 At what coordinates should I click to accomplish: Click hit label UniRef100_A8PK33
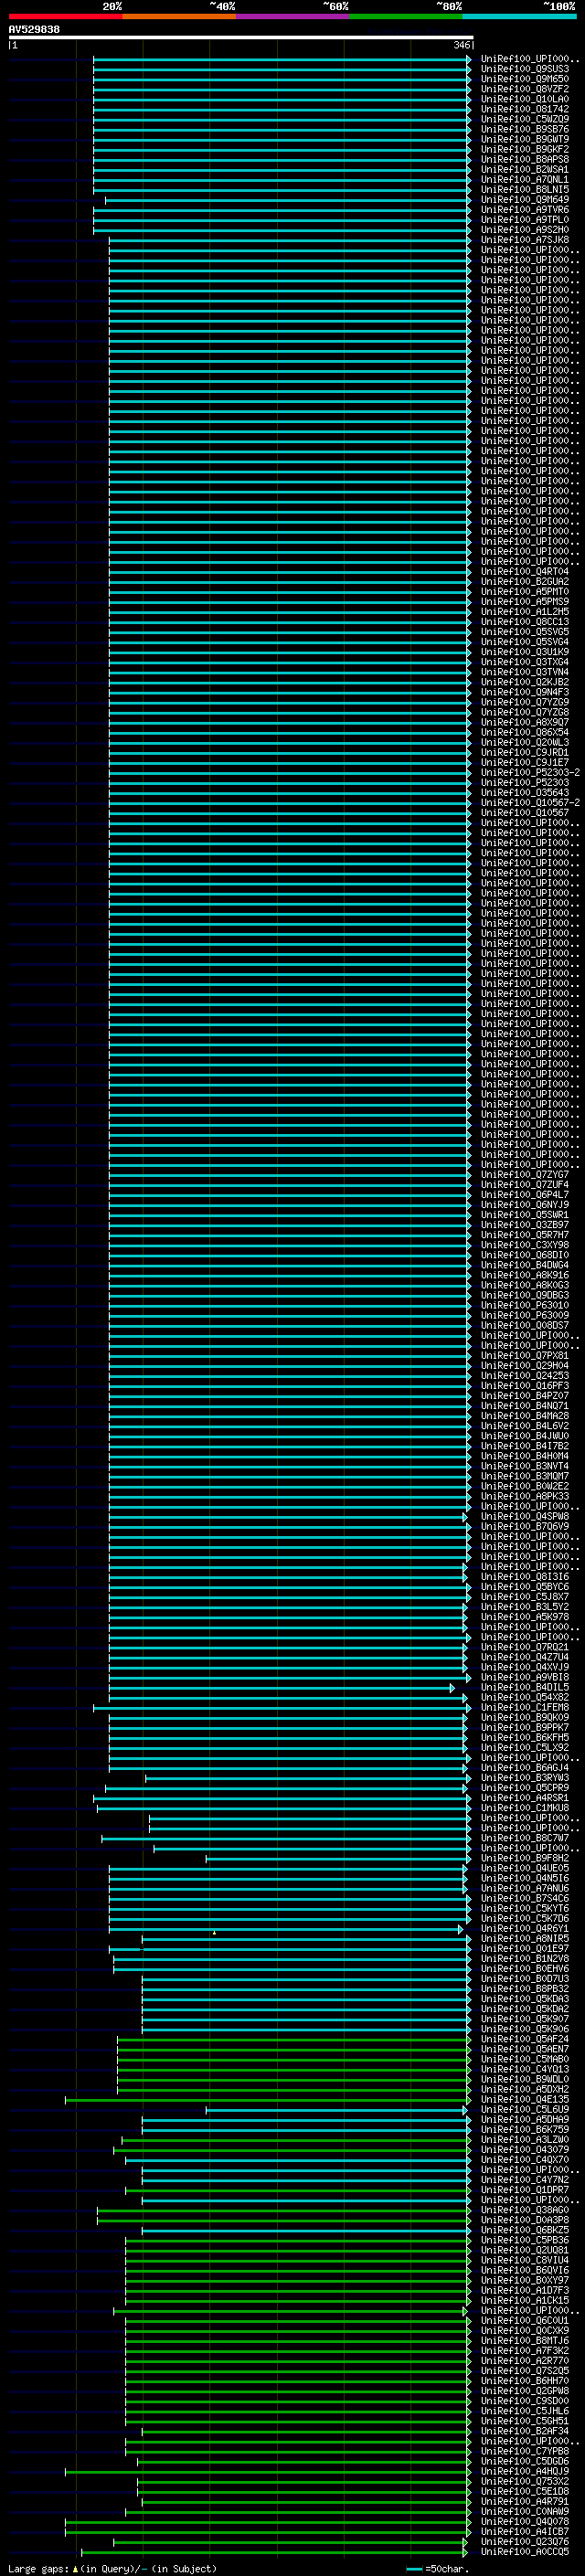click(x=525, y=1497)
